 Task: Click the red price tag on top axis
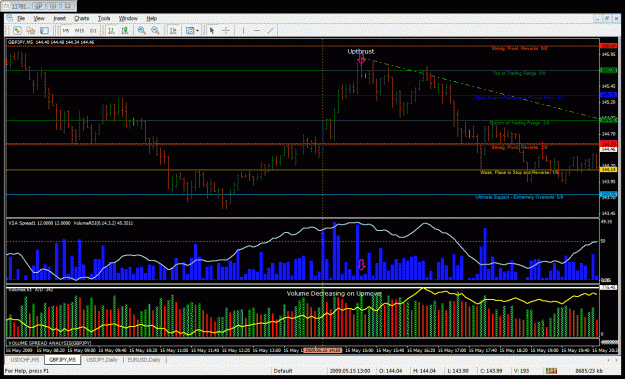point(609,46)
